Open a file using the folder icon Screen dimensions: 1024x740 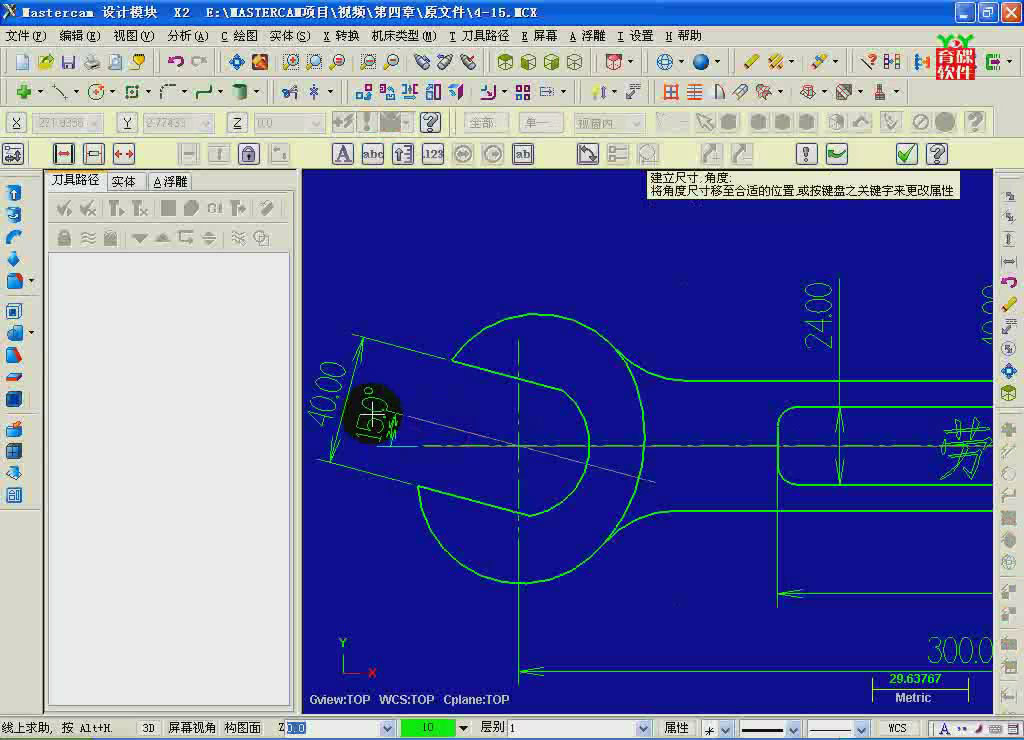click(x=46, y=62)
